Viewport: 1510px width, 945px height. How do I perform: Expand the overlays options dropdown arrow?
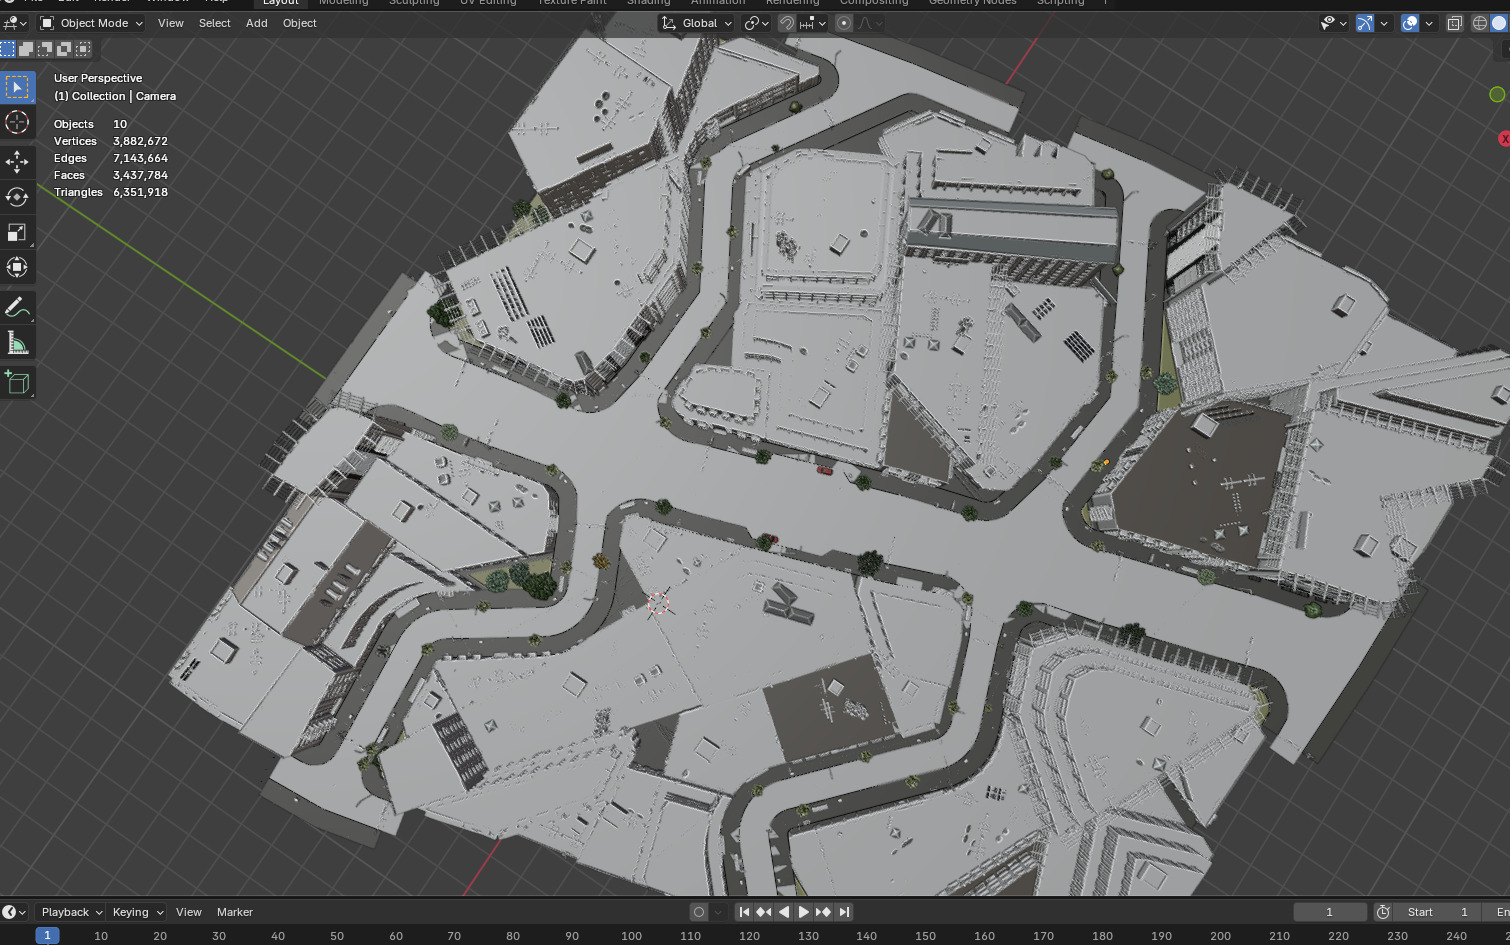tap(1429, 23)
